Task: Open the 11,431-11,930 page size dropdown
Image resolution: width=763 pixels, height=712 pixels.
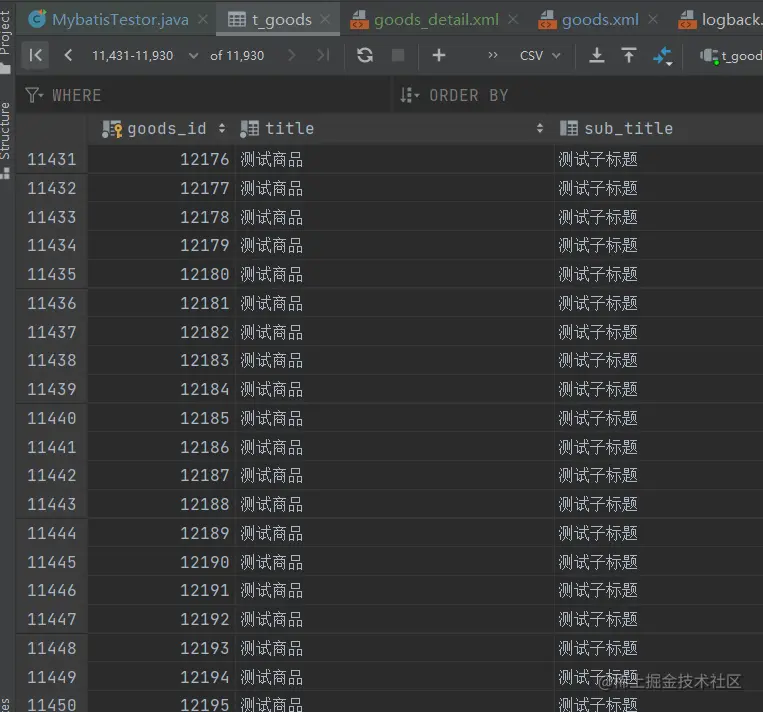Action: (x=145, y=56)
